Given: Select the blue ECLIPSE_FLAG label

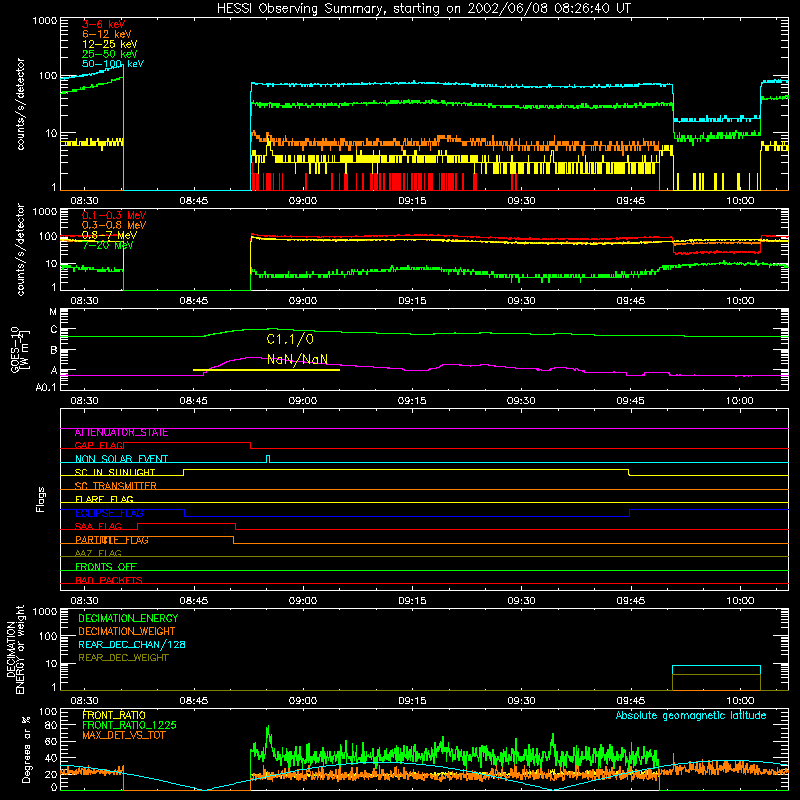Looking at the screenshot, I should pyautogui.click(x=109, y=513).
